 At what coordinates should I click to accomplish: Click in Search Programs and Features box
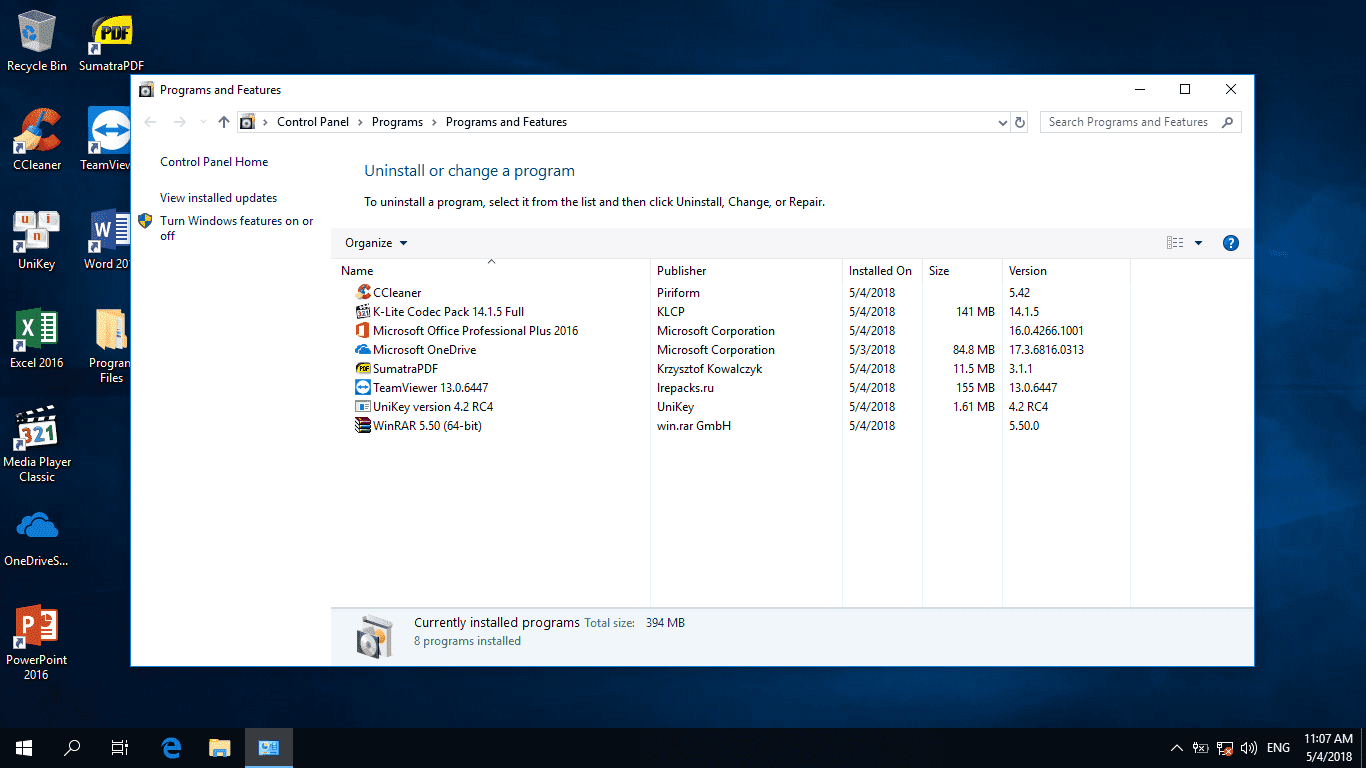[x=1141, y=122]
